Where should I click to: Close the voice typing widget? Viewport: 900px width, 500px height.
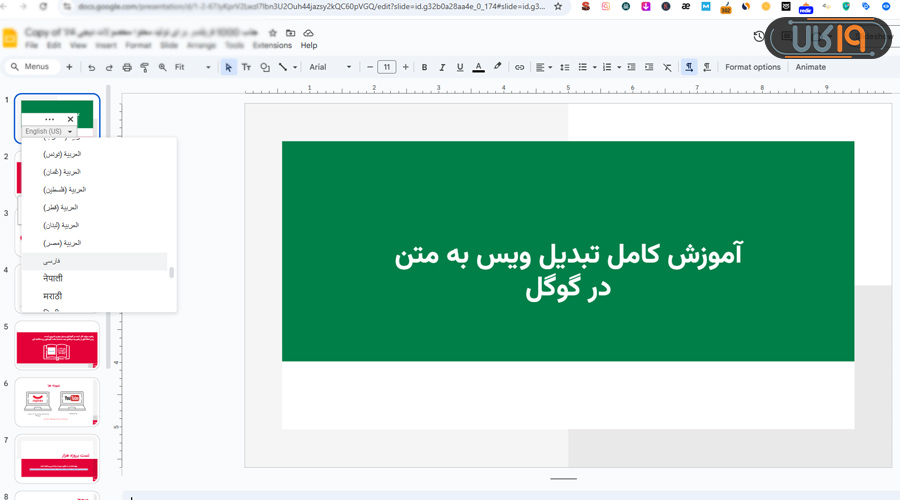(71, 119)
